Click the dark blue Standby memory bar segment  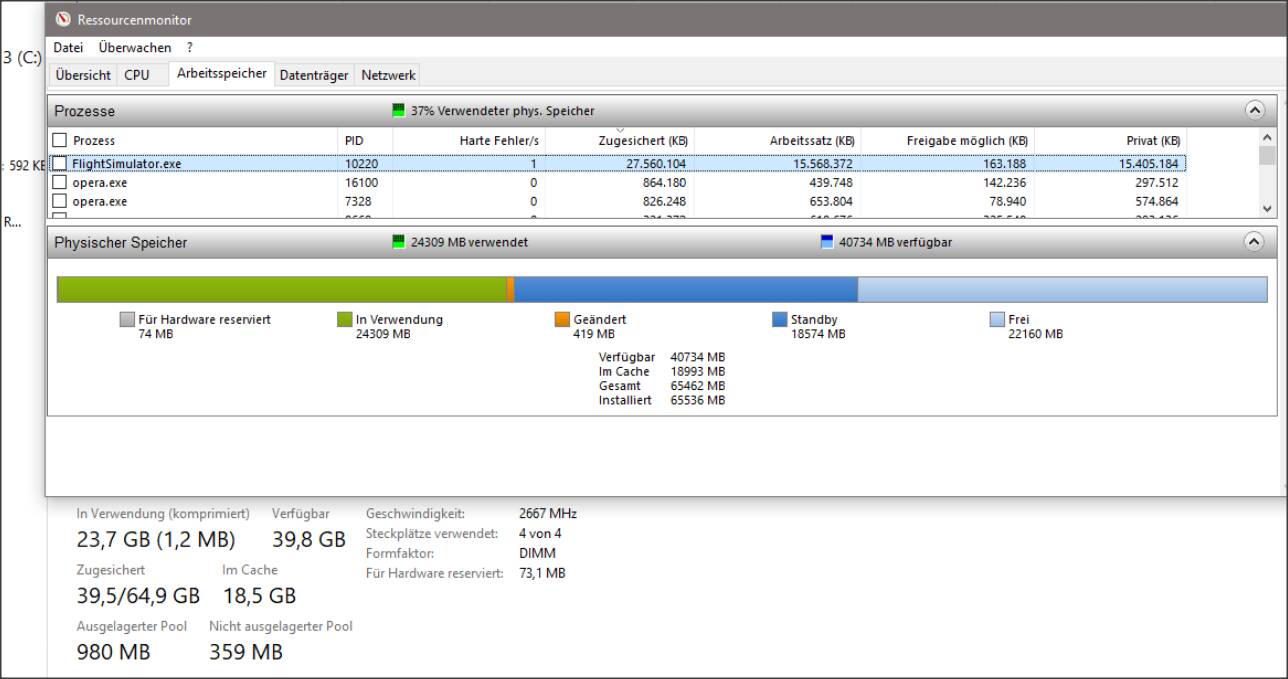[686, 289]
